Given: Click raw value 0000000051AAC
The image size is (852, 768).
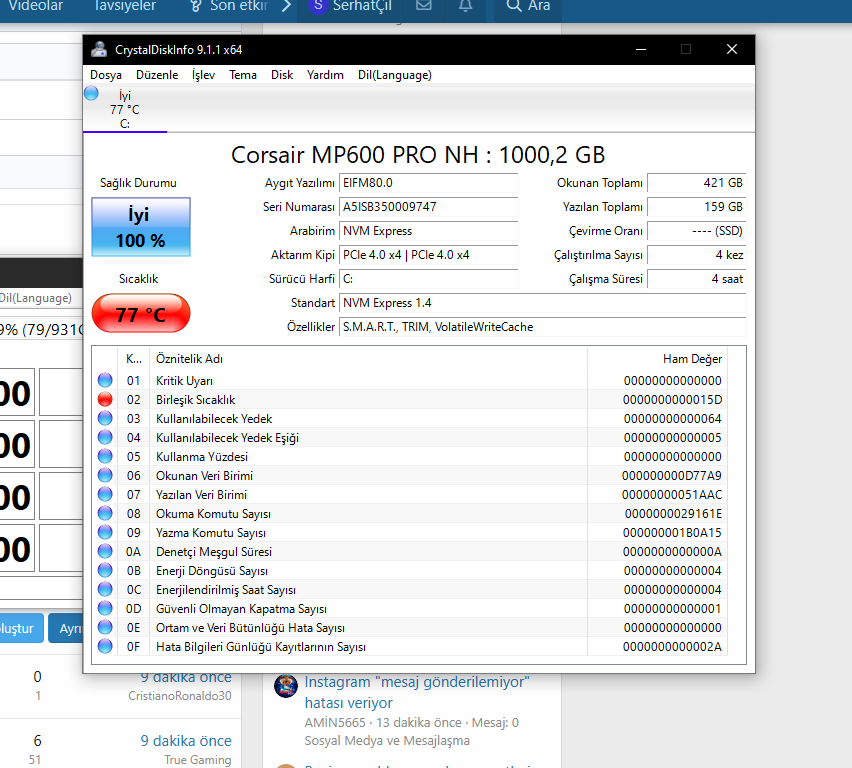Looking at the screenshot, I should tap(672, 495).
